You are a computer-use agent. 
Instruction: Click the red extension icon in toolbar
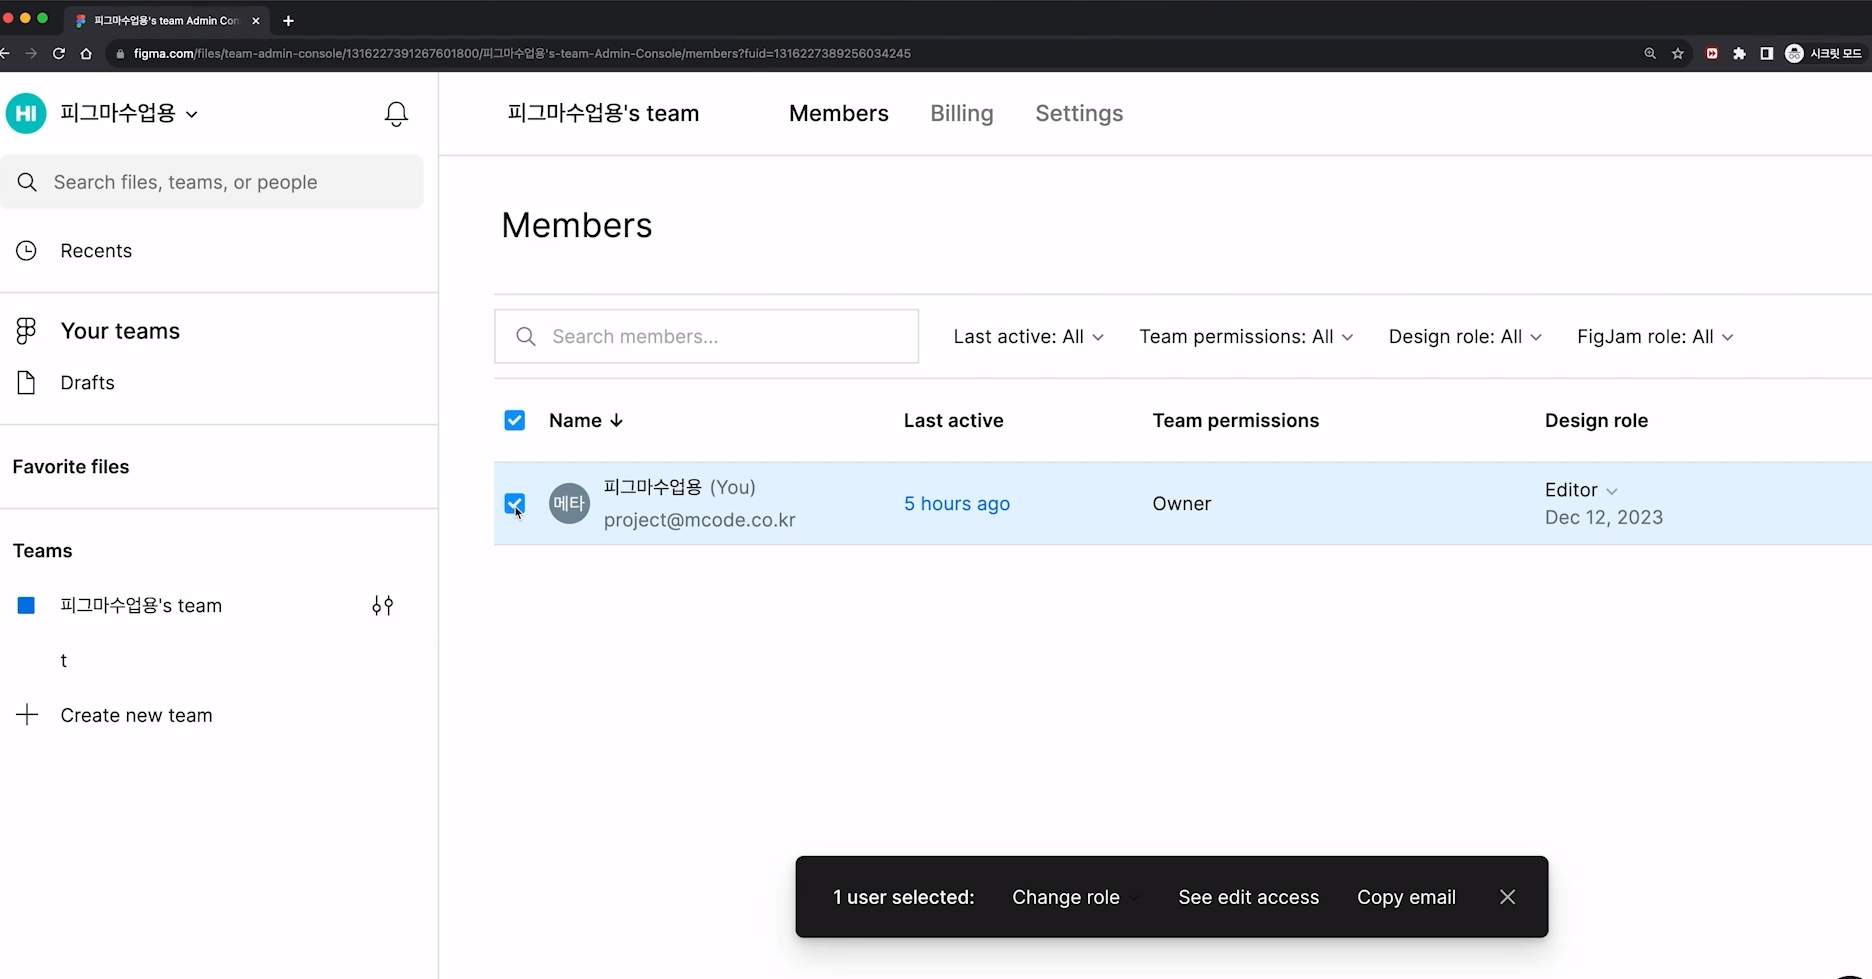click(1712, 54)
